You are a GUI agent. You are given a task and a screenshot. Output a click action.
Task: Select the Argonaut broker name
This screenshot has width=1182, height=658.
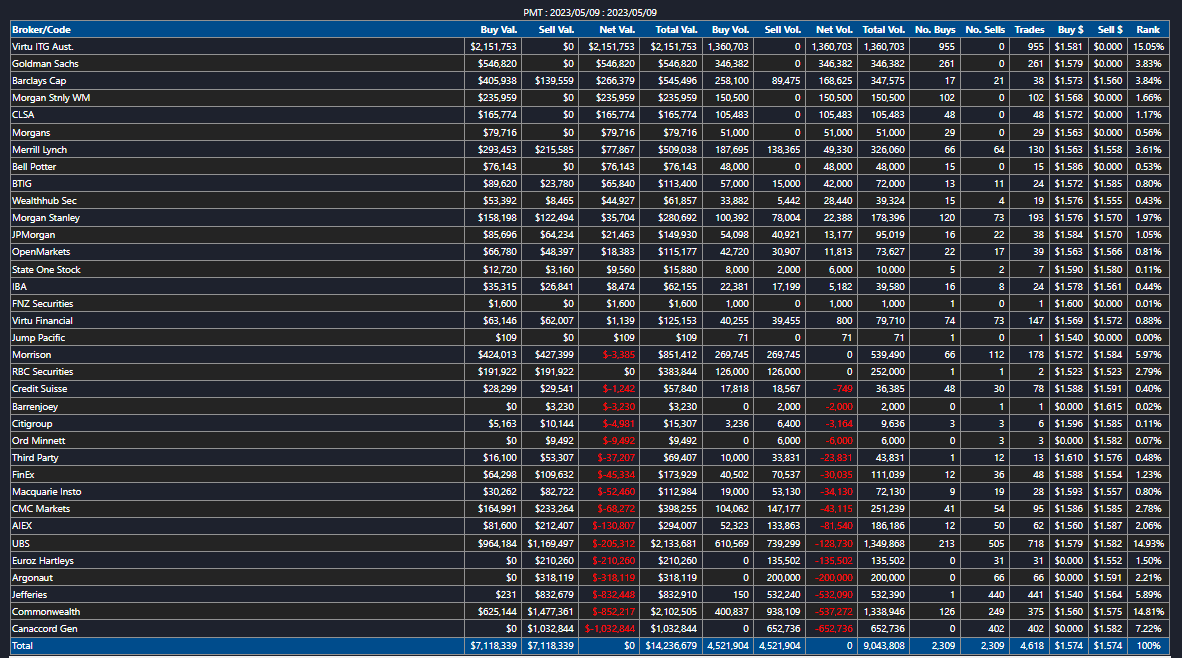tap(32, 578)
